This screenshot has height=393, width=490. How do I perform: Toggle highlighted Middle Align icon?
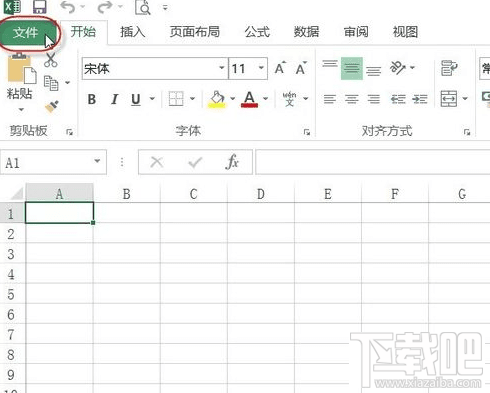pos(352,68)
